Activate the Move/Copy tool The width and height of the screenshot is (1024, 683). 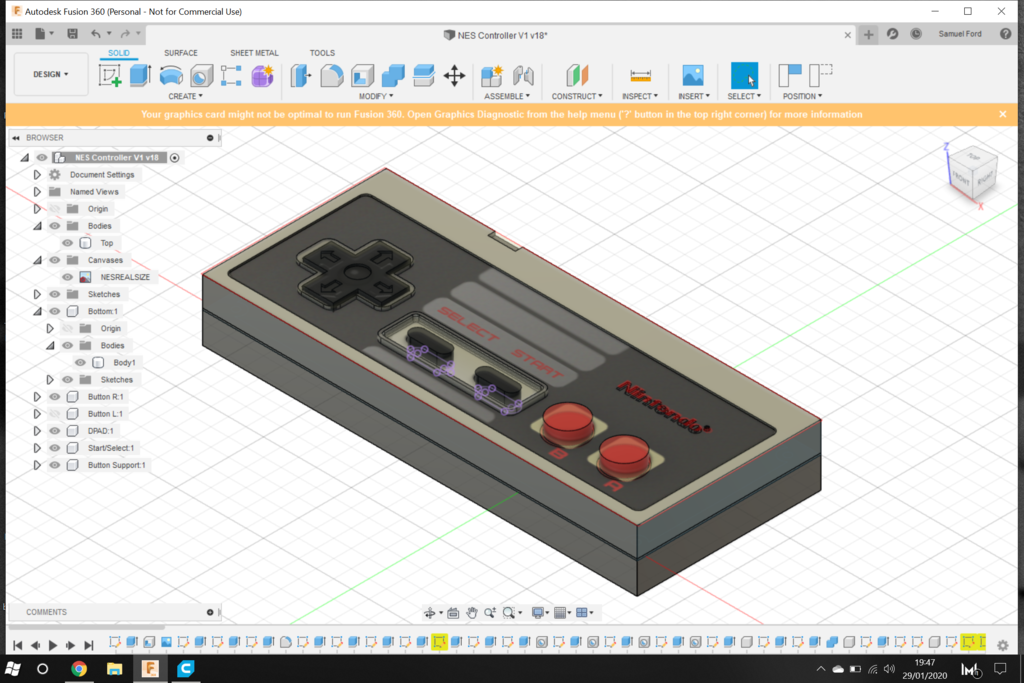455,76
